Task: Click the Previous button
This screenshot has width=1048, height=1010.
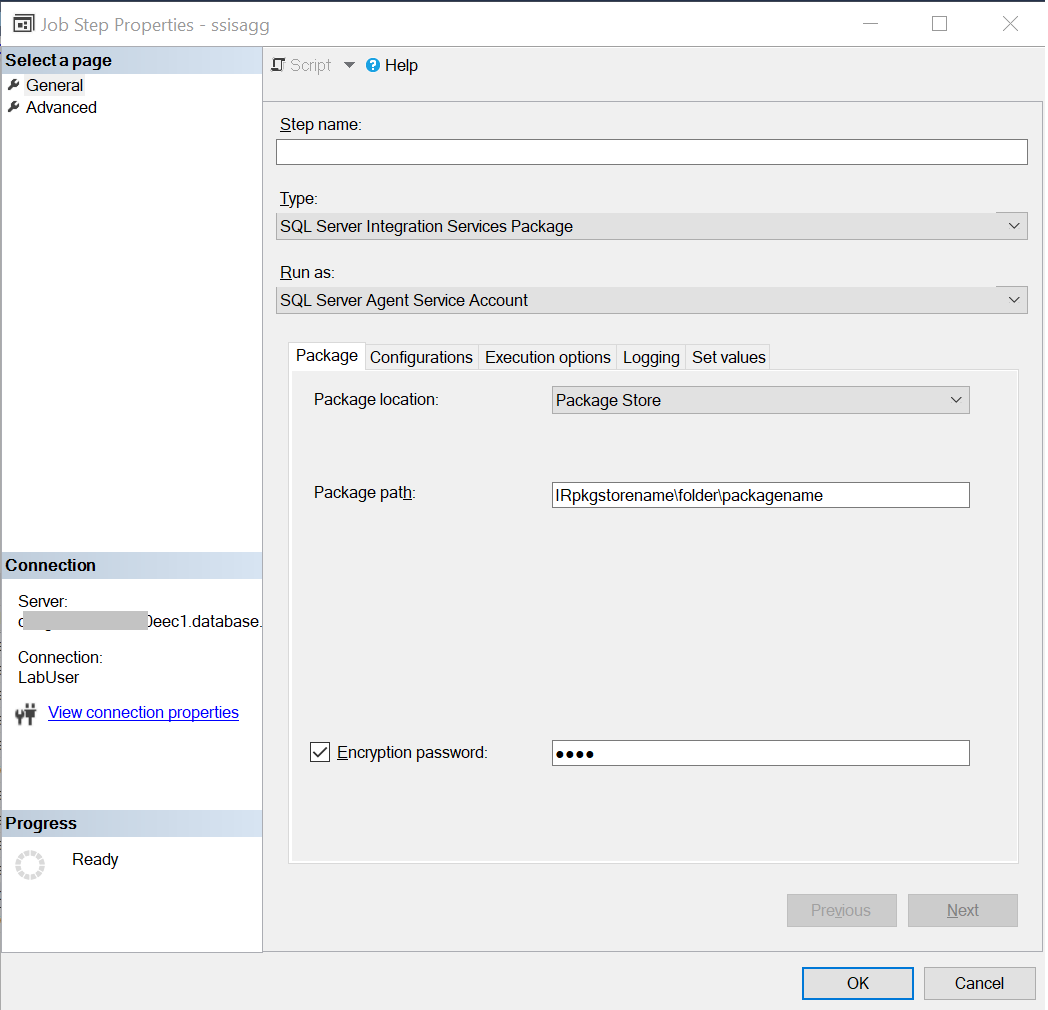Action: (x=841, y=910)
